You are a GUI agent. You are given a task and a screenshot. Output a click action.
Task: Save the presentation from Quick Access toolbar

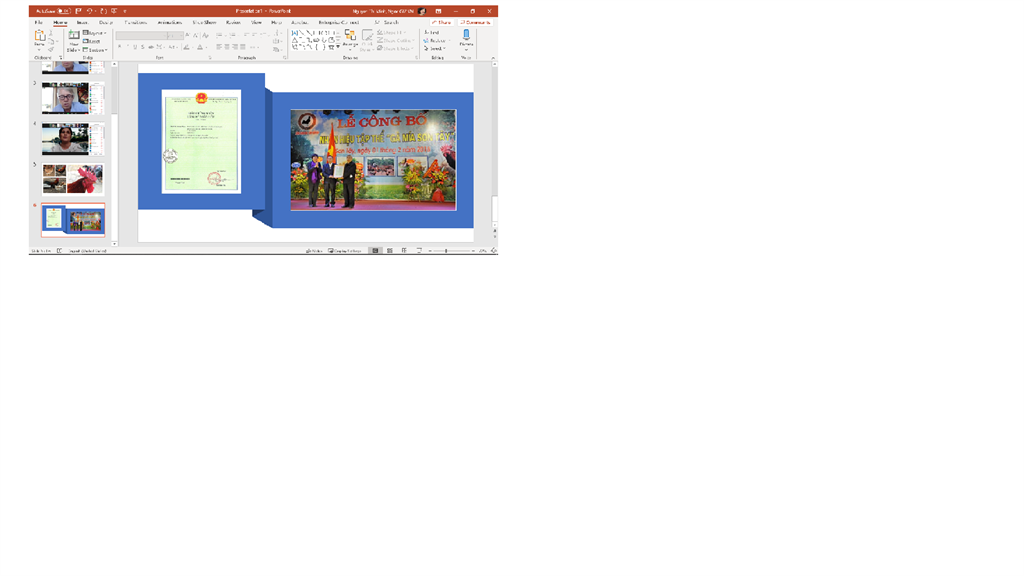click(x=78, y=11)
